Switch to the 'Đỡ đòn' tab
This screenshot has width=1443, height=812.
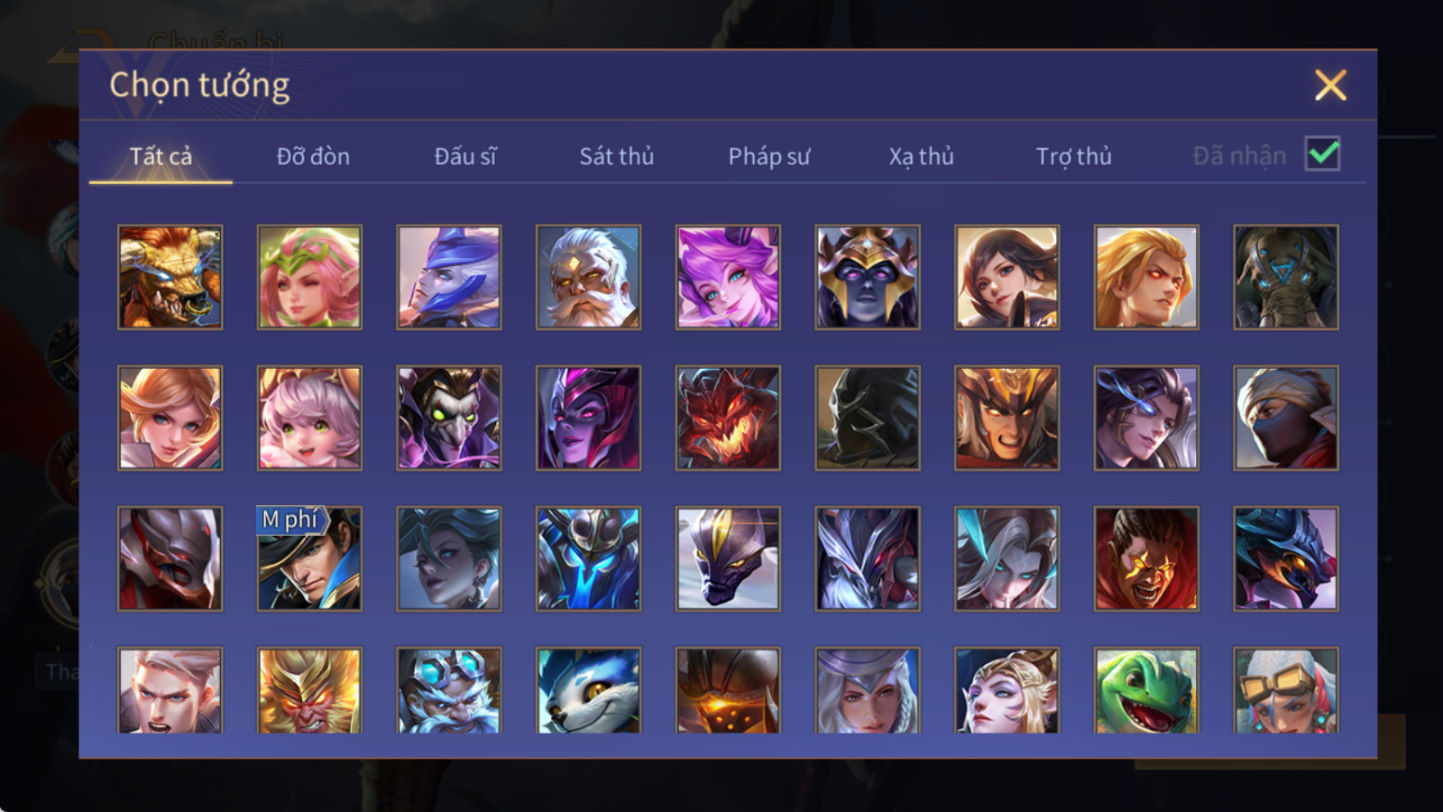click(313, 156)
